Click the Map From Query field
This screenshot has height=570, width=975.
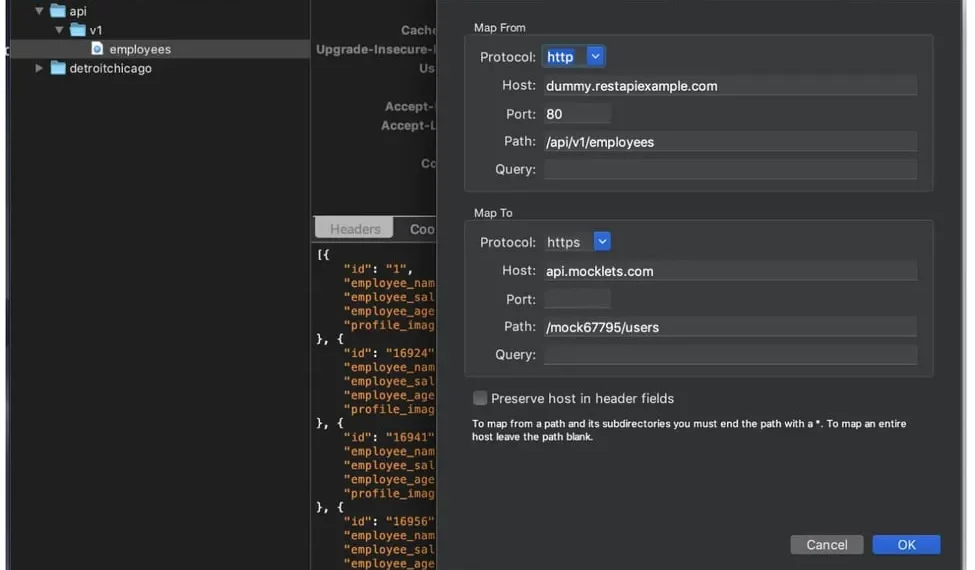point(730,169)
